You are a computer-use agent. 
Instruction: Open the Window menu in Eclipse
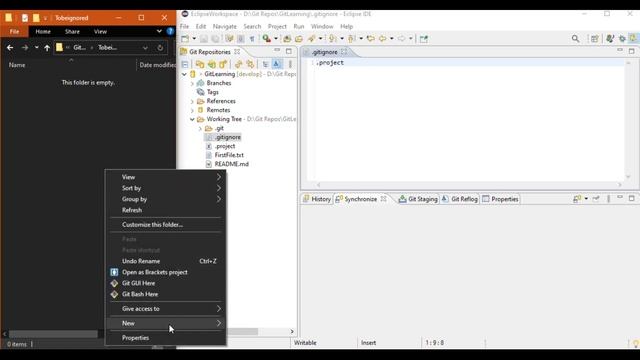click(322, 27)
